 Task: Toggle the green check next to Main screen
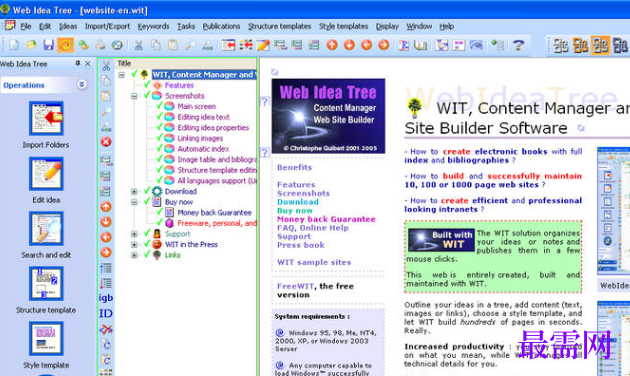pyautogui.click(x=160, y=106)
